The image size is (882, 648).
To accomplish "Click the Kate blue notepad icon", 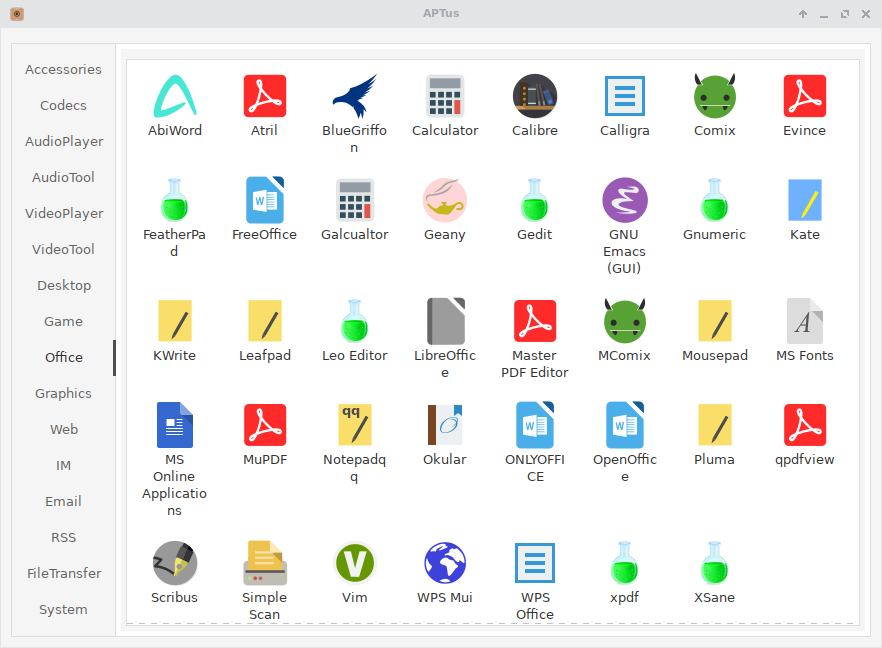I will click(804, 200).
